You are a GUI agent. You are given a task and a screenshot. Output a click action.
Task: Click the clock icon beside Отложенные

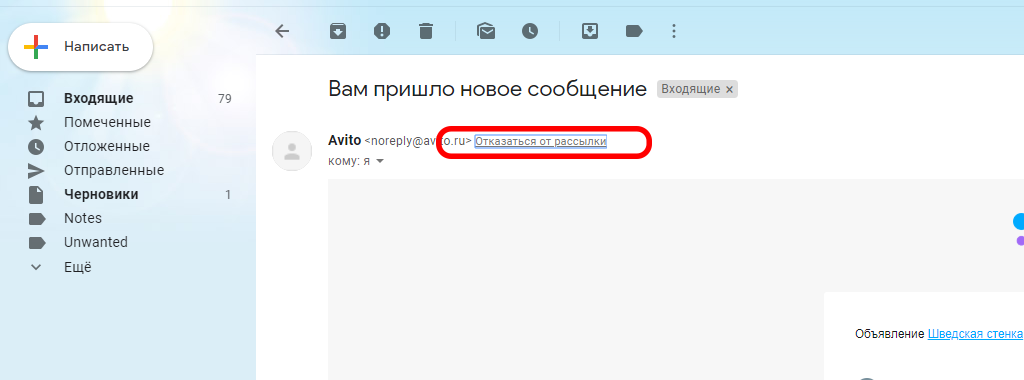tap(37, 147)
